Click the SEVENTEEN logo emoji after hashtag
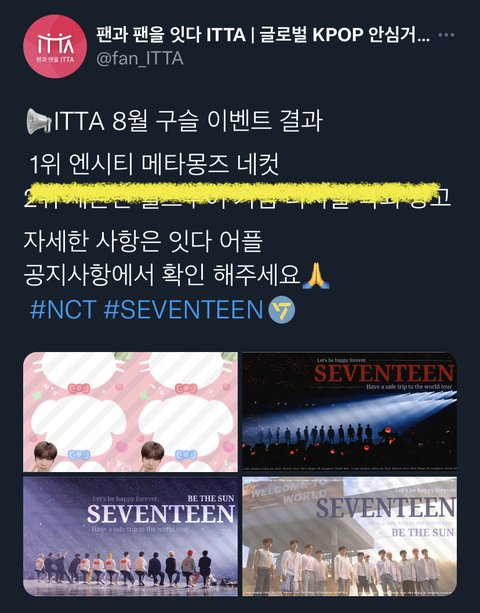This screenshot has height=613, width=480. pos(281,310)
